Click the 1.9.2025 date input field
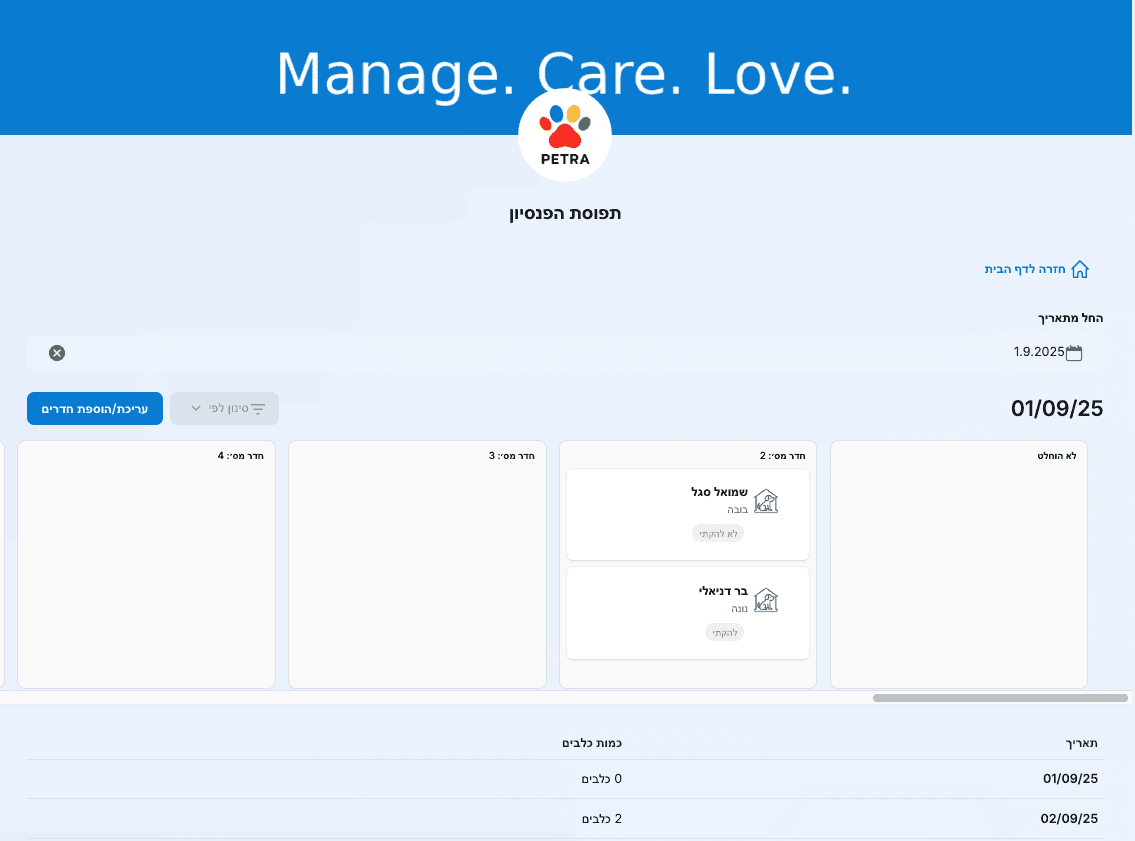This screenshot has height=841, width=1135. pyautogui.click(x=565, y=353)
